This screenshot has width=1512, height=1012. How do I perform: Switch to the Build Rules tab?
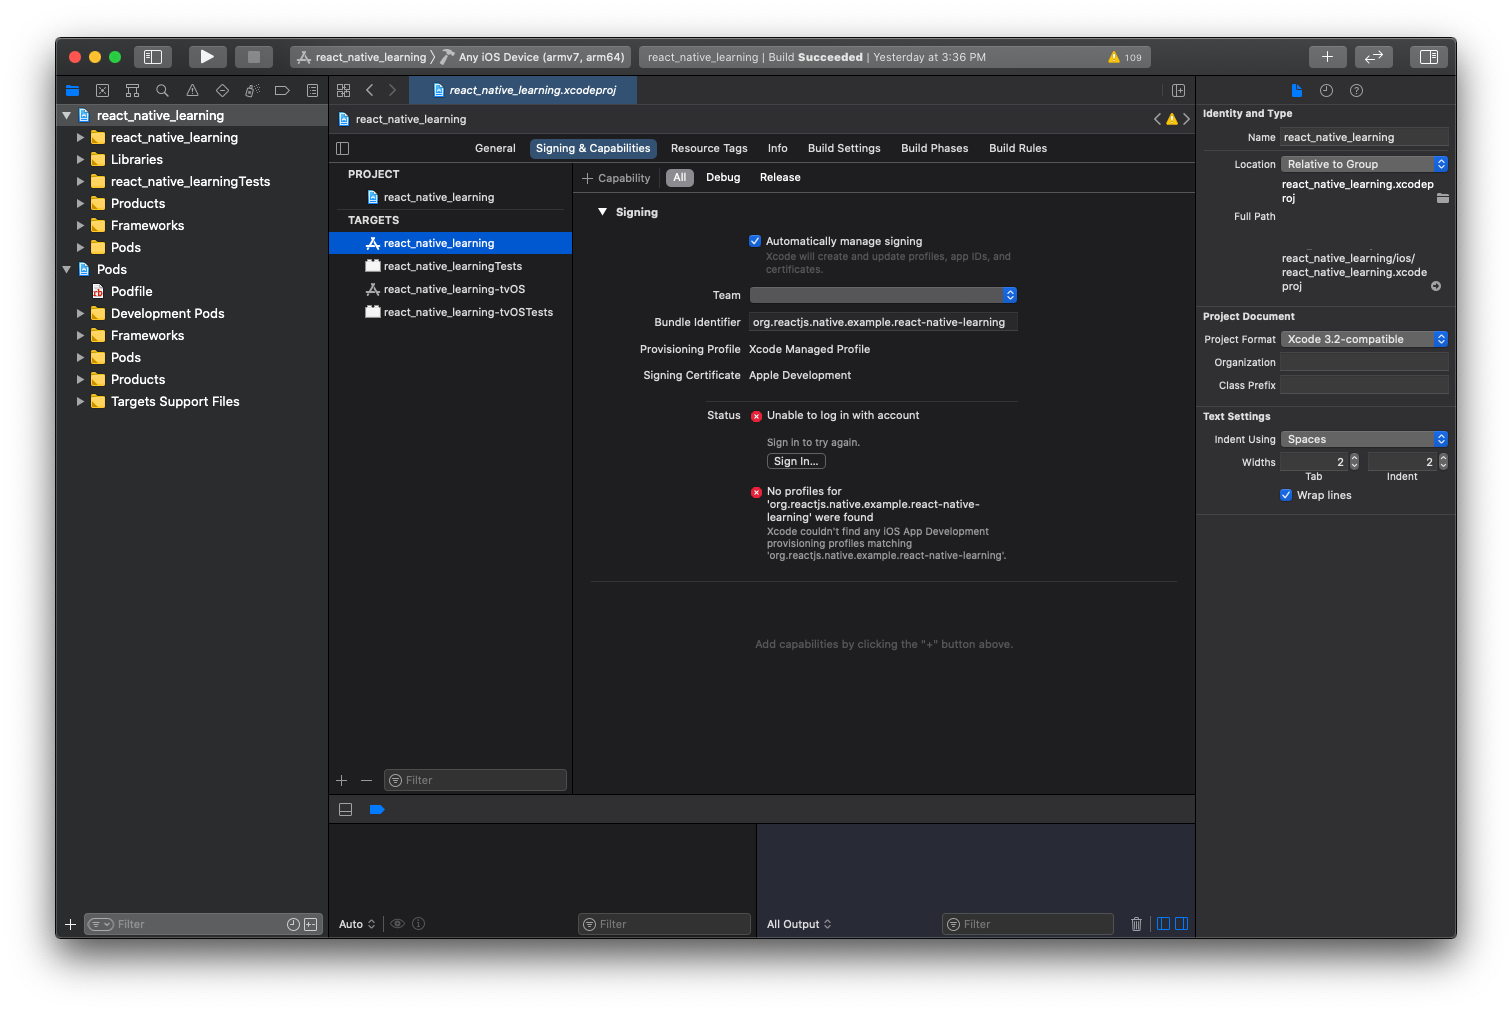[1018, 148]
